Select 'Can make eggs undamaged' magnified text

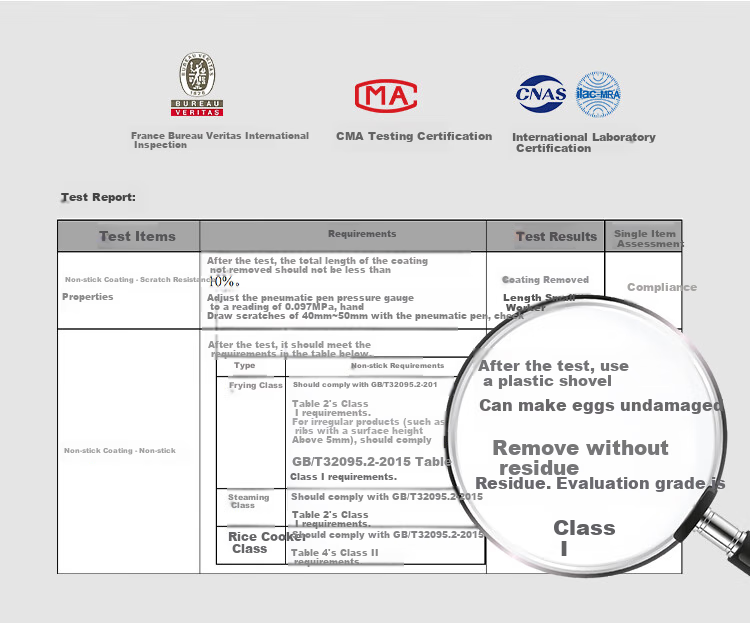click(x=600, y=405)
